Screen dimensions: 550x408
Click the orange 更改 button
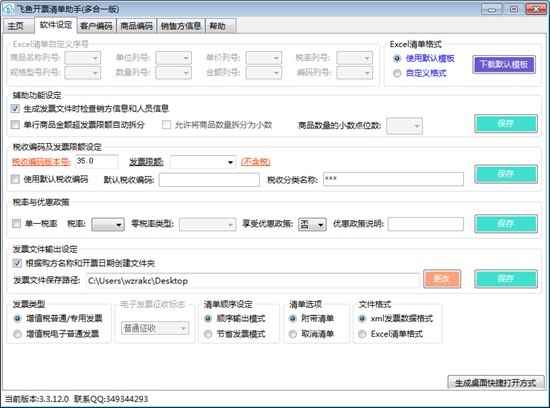click(x=442, y=279)
